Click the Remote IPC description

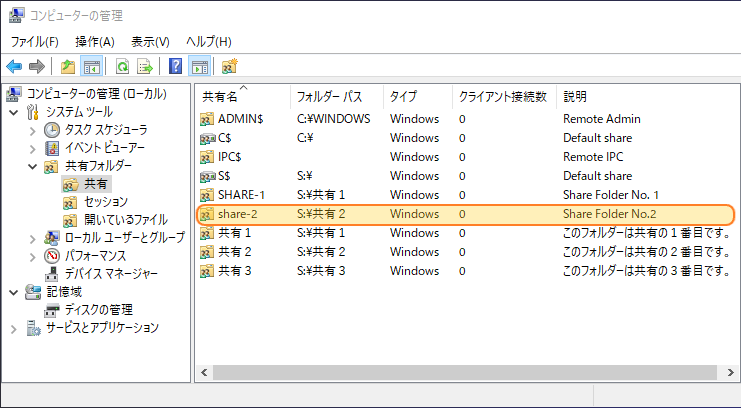tap(593, 157)
